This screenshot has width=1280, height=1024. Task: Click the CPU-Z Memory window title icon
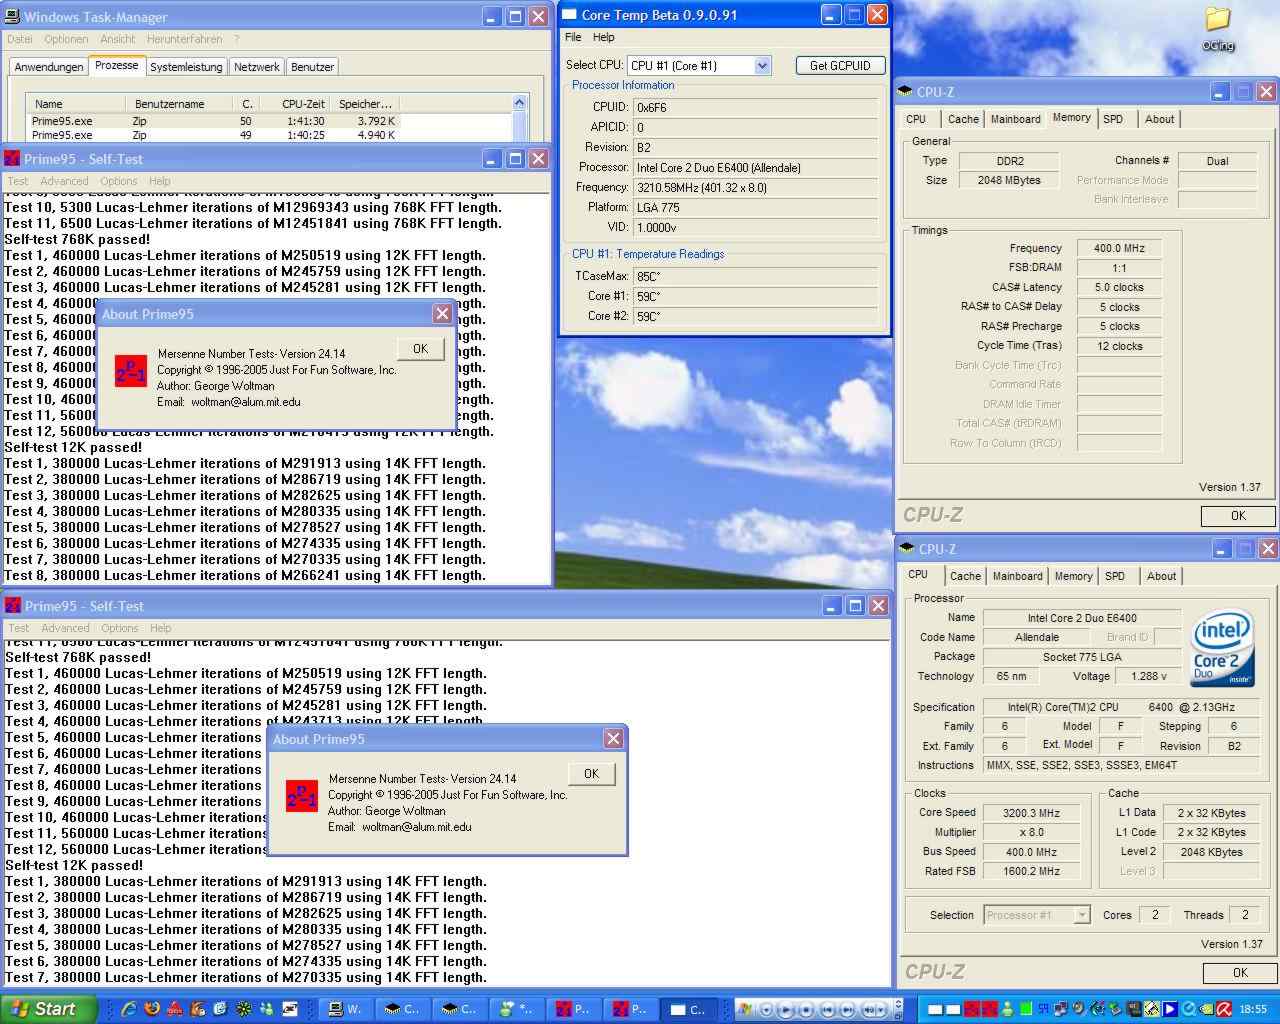[x=906, y=92]
